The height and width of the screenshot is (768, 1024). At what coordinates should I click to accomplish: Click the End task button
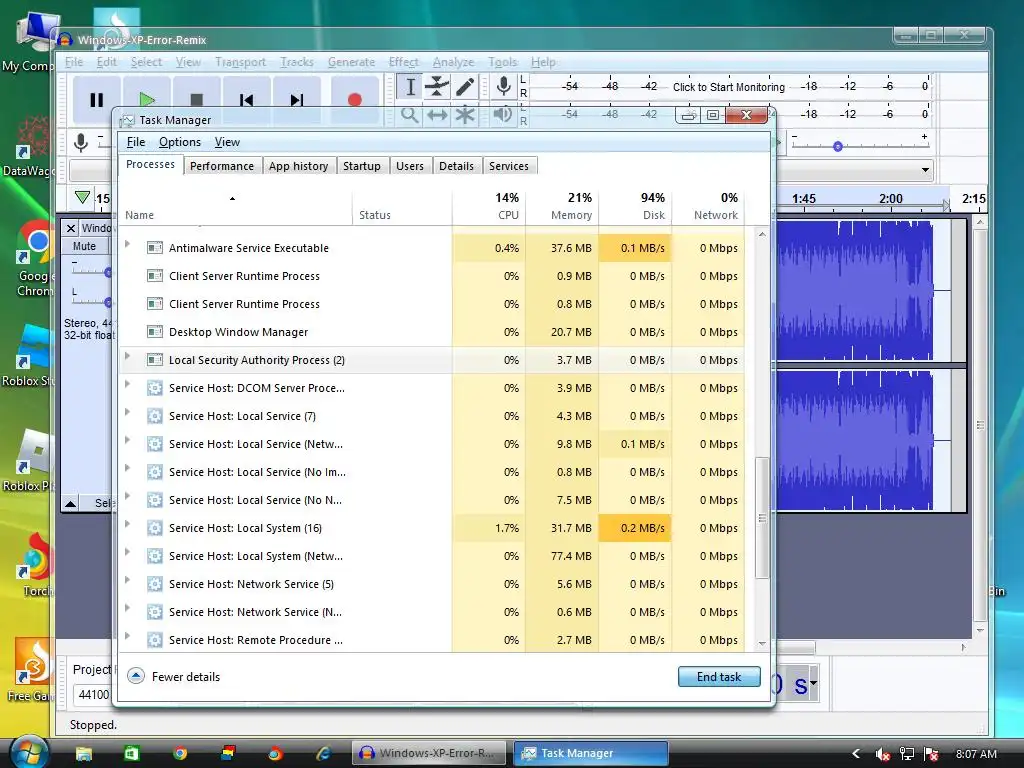719,677
